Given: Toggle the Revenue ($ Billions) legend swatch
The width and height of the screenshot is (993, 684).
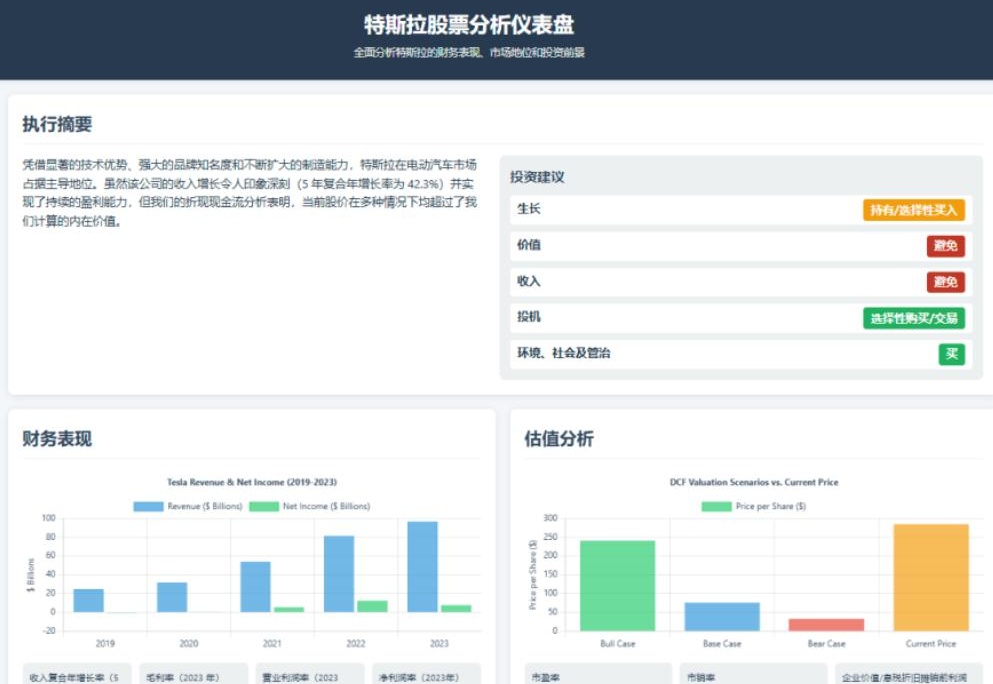Looking at the screenshot, I should pos(148,506).
